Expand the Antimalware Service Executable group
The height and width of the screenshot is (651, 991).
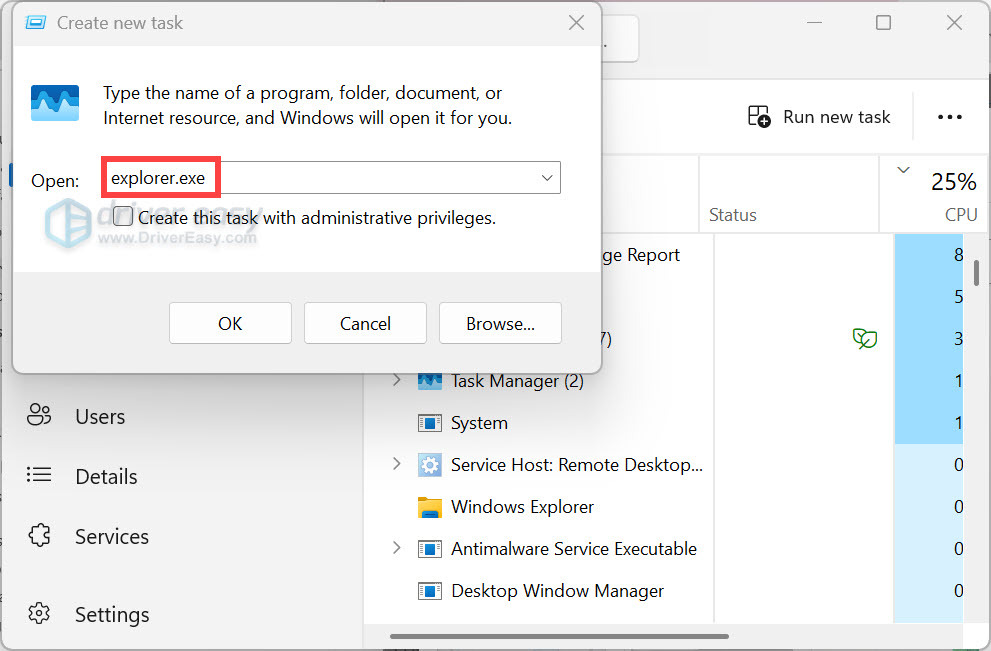pos(396,547)
